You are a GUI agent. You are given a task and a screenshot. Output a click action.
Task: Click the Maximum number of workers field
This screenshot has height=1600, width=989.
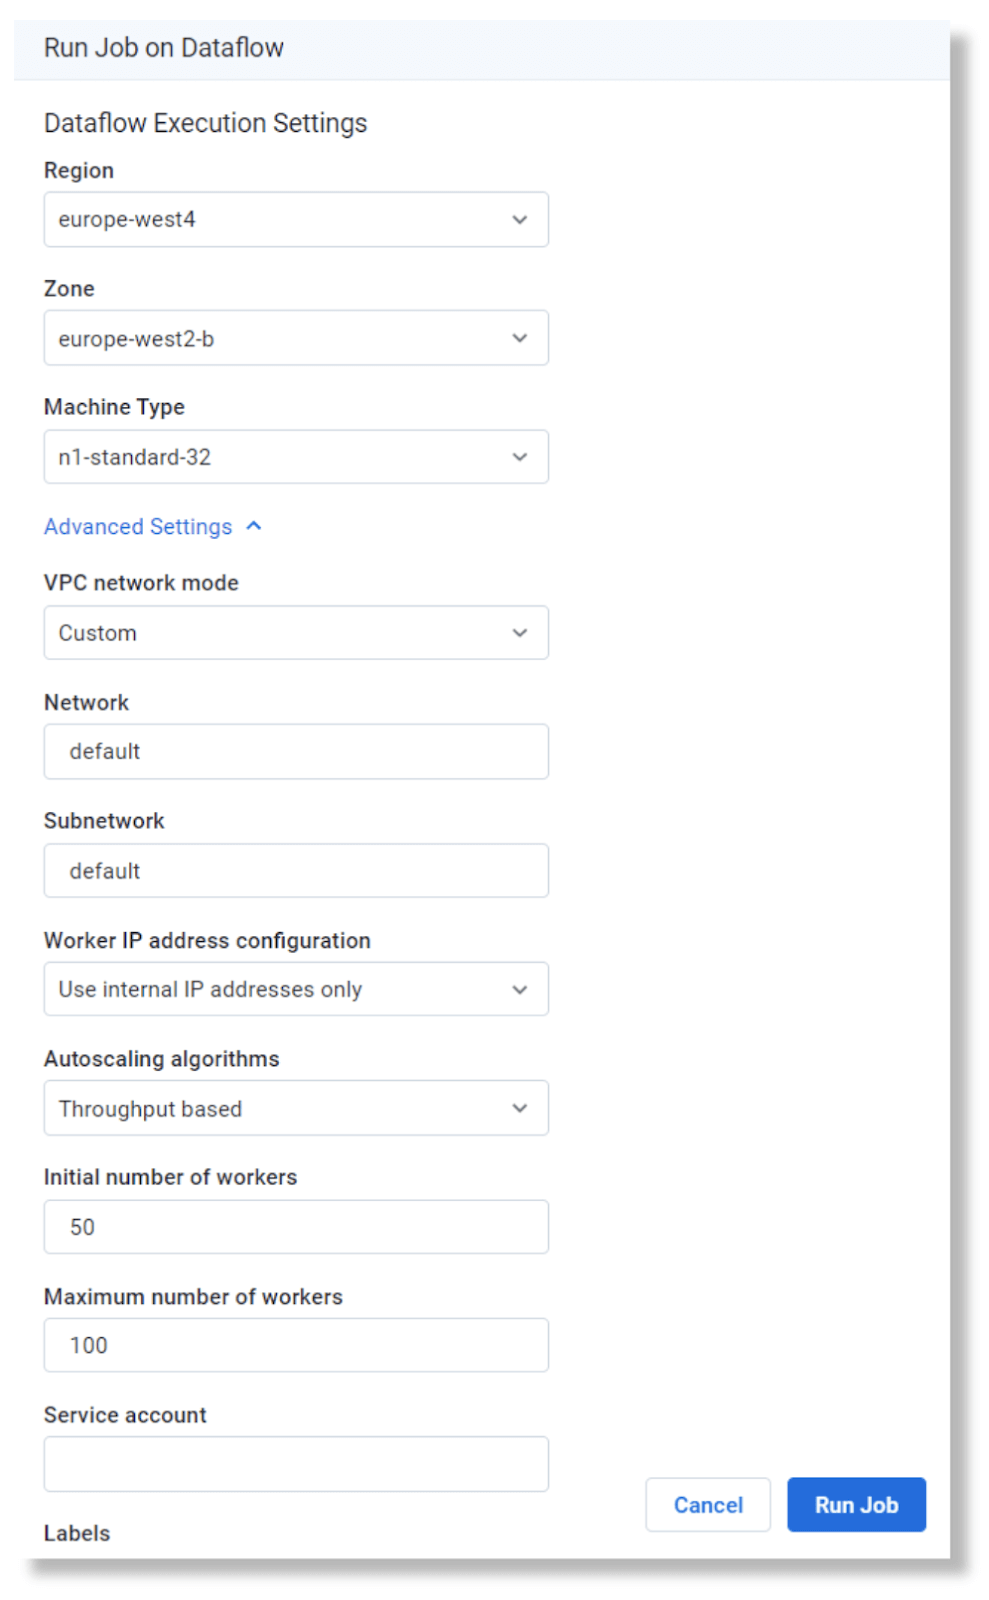click(296, 1345)
